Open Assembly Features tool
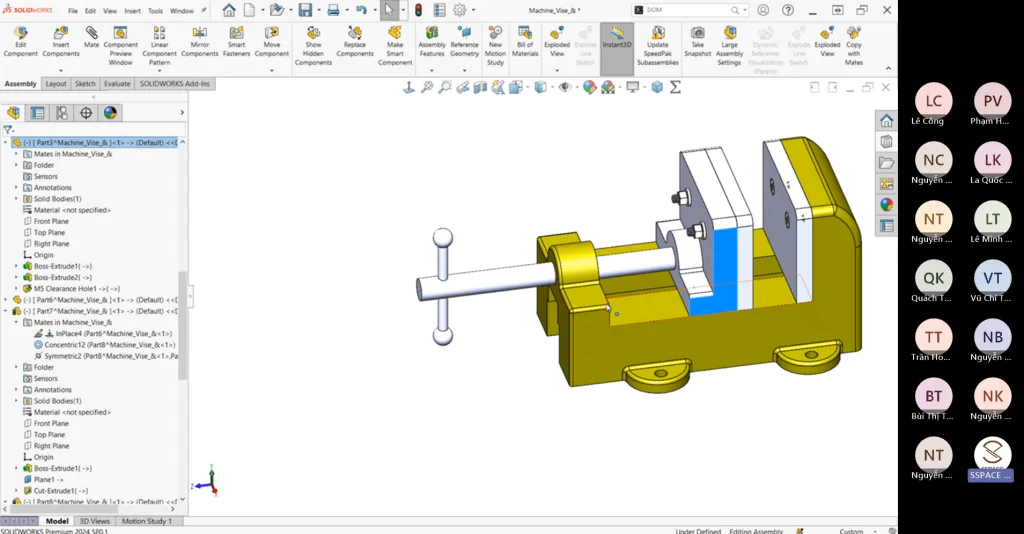This screenshot has width=1024, height=534. 432,42
